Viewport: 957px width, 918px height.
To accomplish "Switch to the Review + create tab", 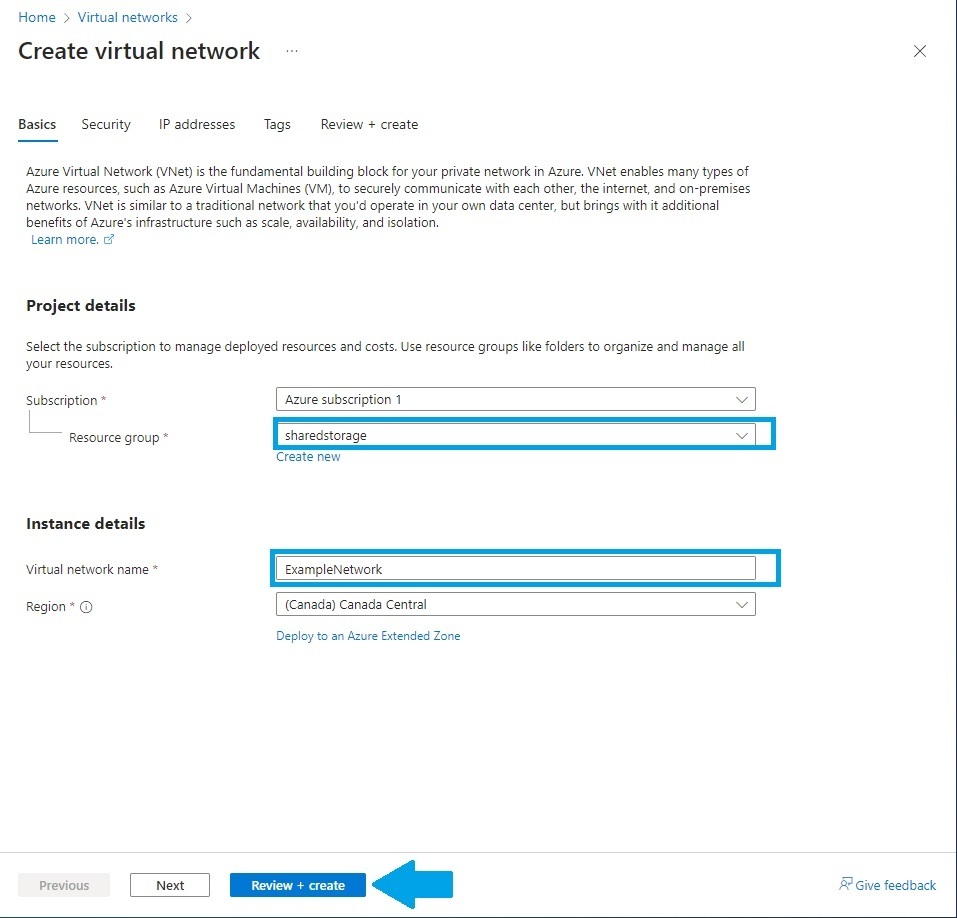I will point(369,124).
